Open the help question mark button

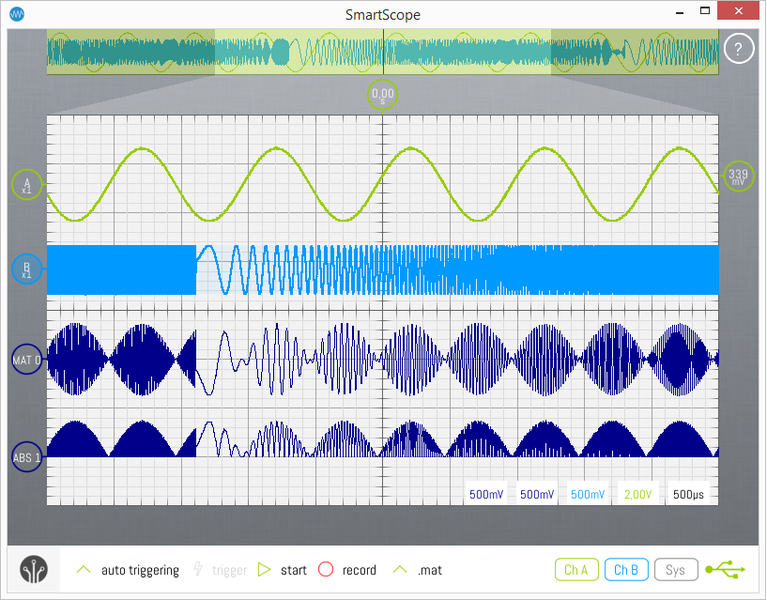pos(738,49)
